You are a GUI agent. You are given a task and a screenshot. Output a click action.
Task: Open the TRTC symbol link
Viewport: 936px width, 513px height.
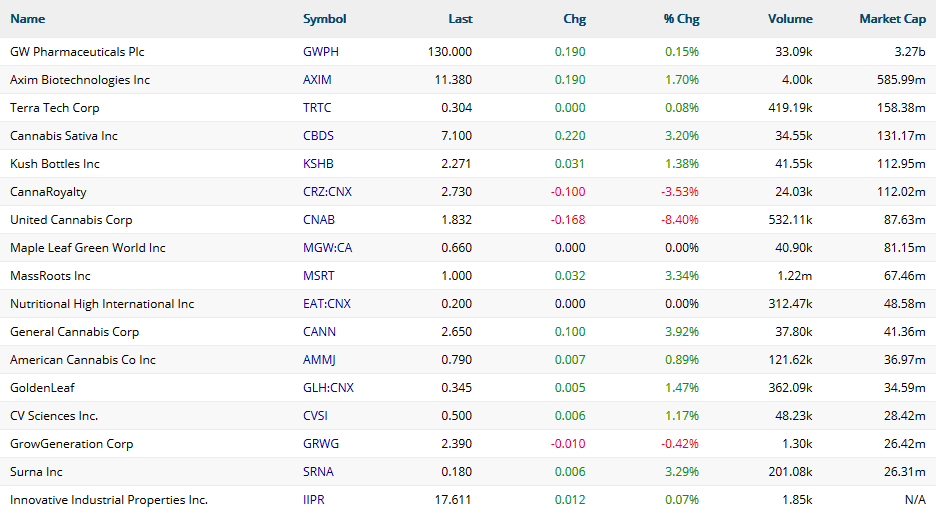tap(317, 108)
